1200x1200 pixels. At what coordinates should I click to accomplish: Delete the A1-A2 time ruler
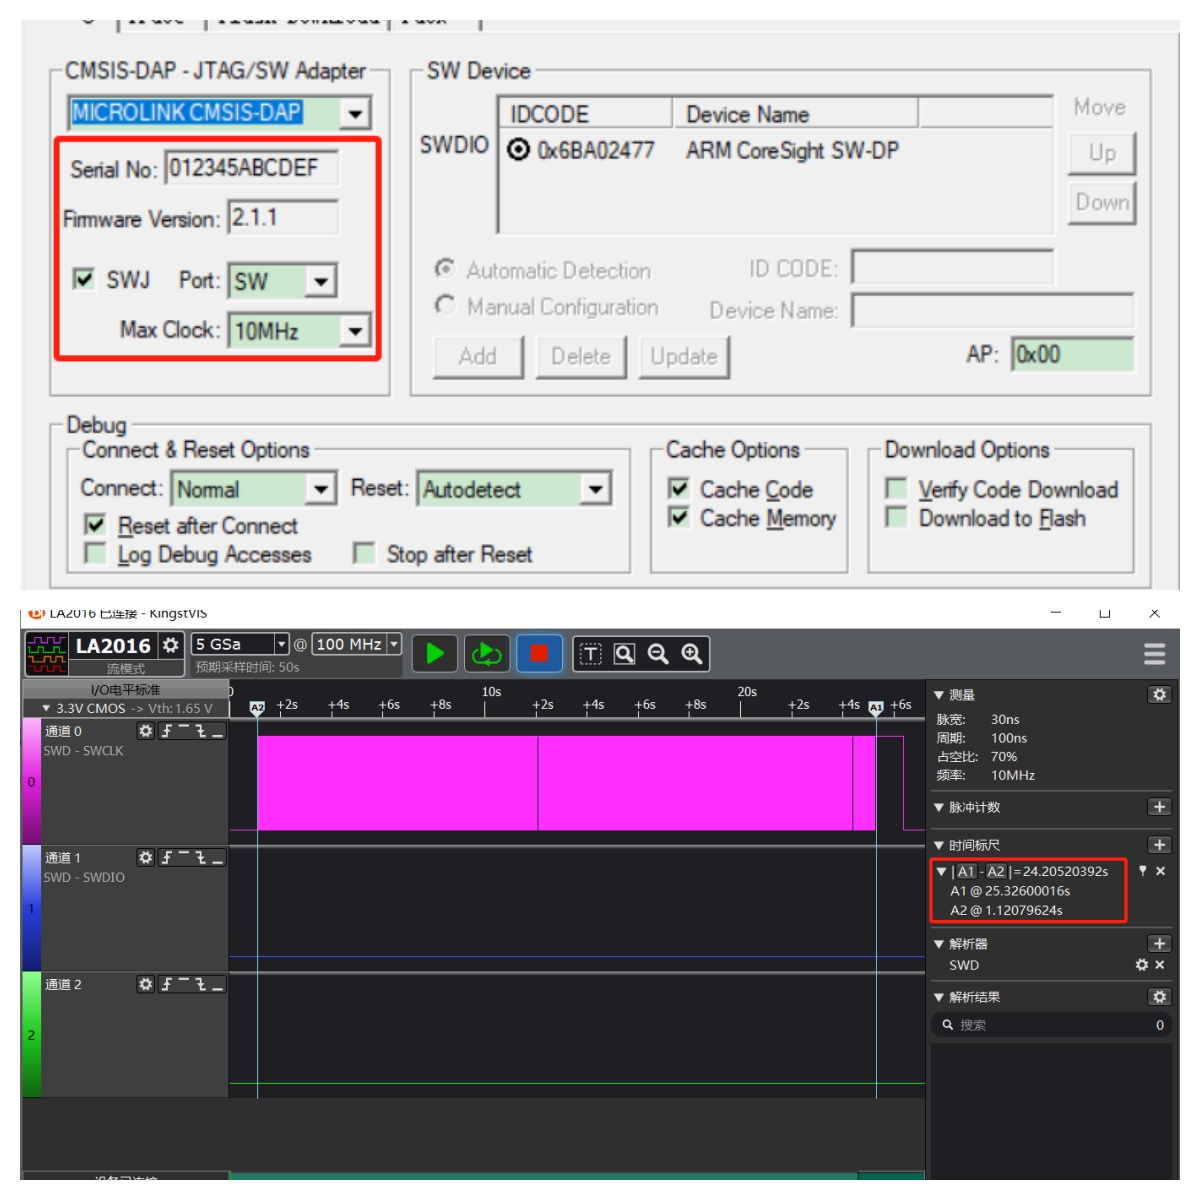point(1161,871)
